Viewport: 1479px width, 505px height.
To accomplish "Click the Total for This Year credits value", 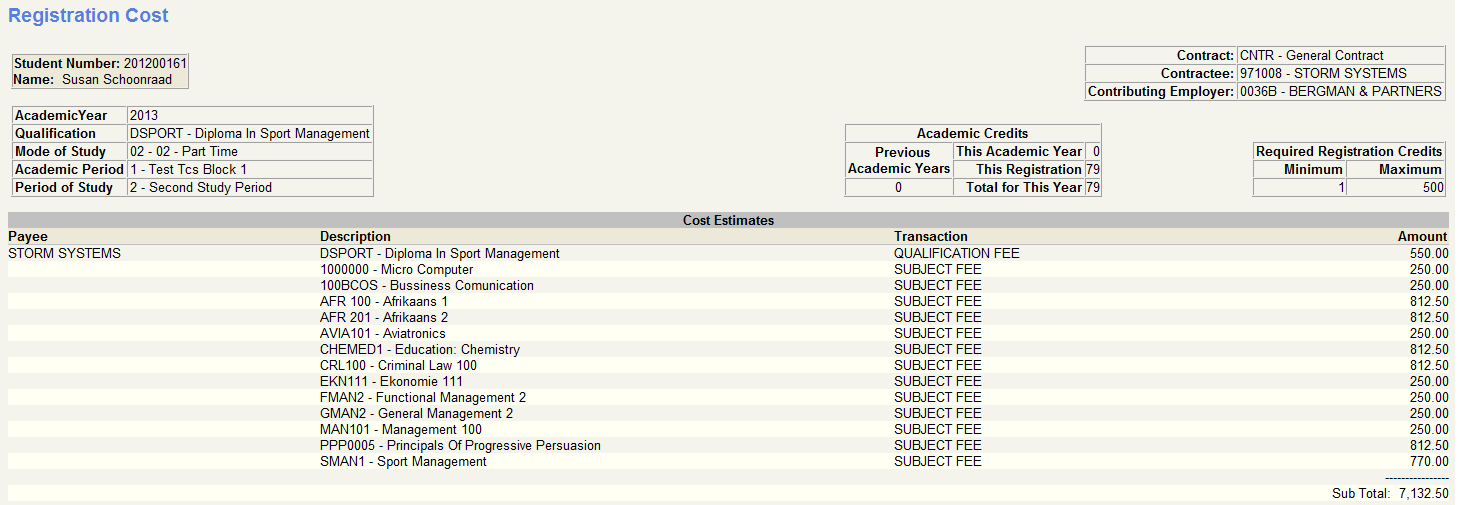I will click(1092, 188).
